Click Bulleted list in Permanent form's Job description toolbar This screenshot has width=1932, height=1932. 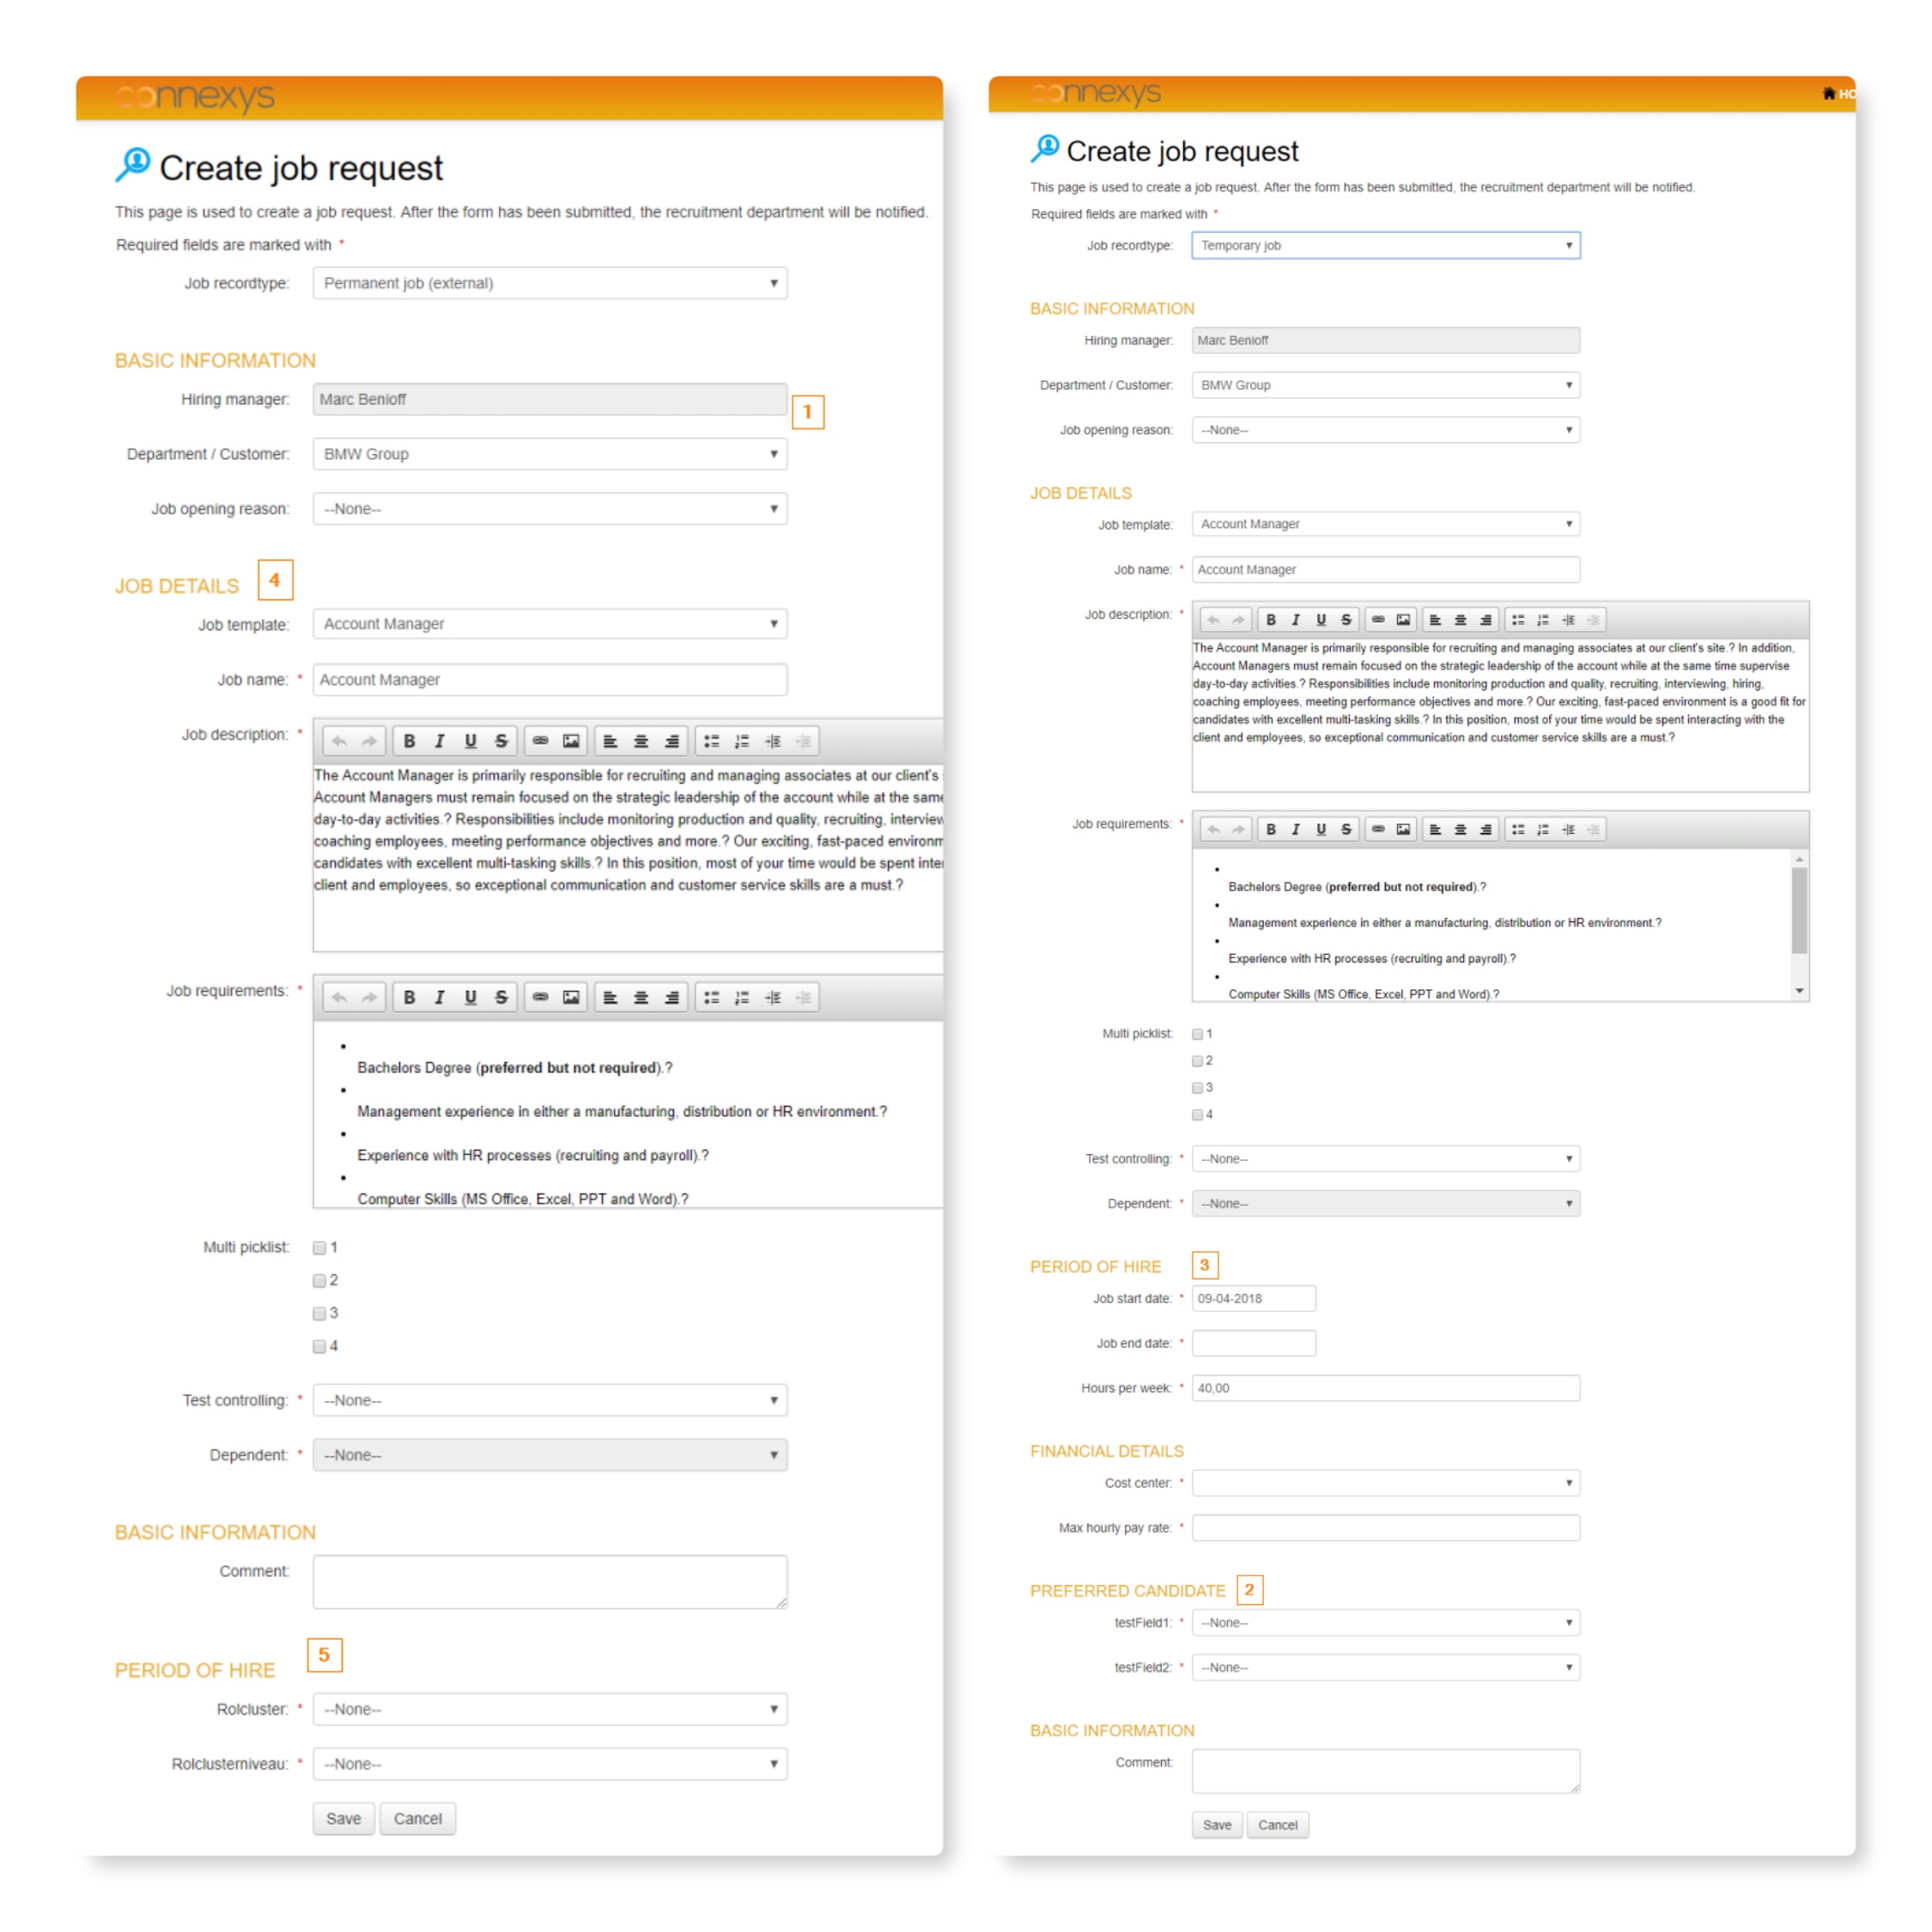pyautogui.click(x=711, y=741)
